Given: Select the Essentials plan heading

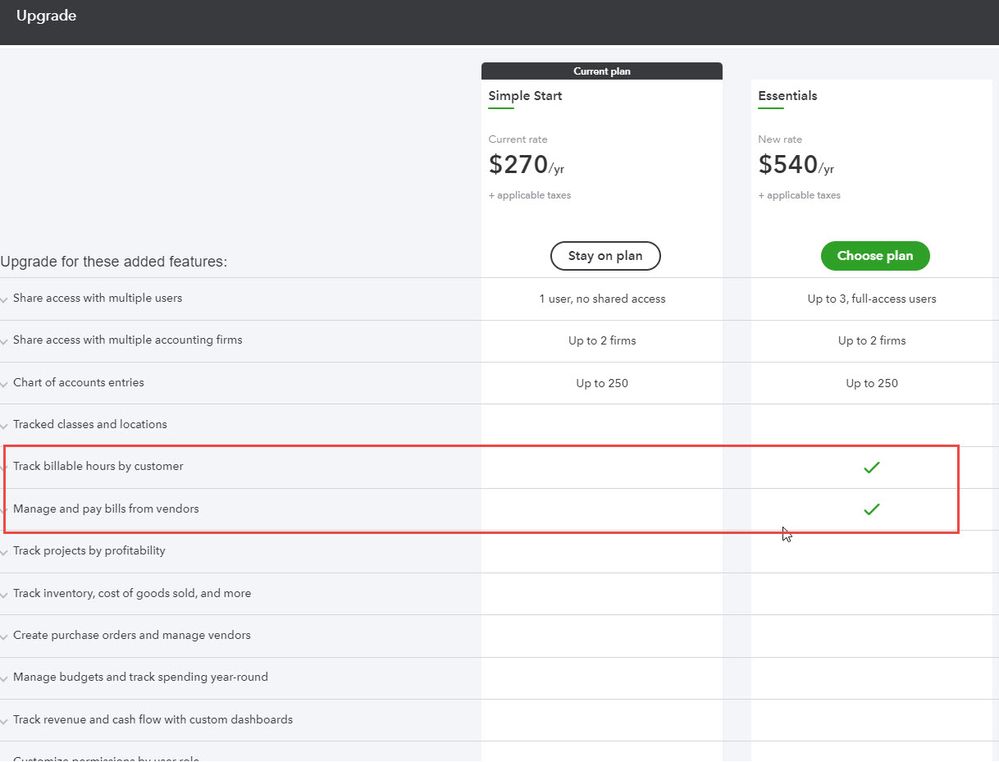Looking at the screenshot, I should pos(787,96).
